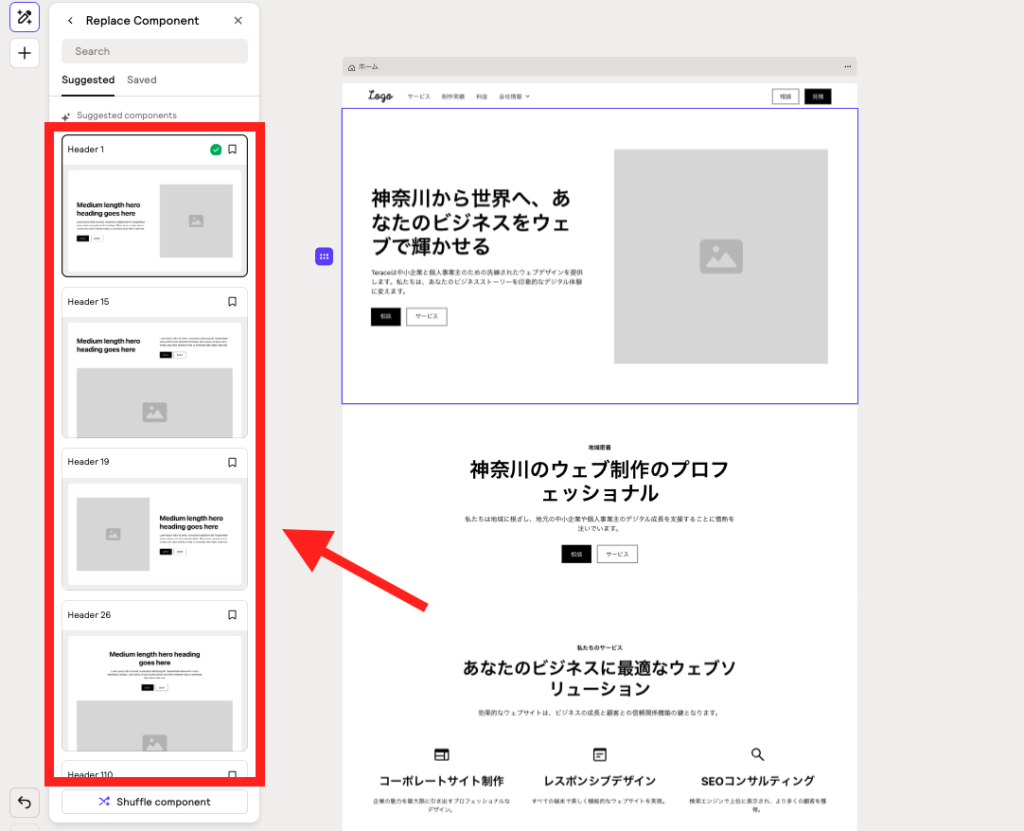Screen dimensions: 1024x831
Task: Expand the 会社情報 dropdown in navbar
Action: [515, 97]
